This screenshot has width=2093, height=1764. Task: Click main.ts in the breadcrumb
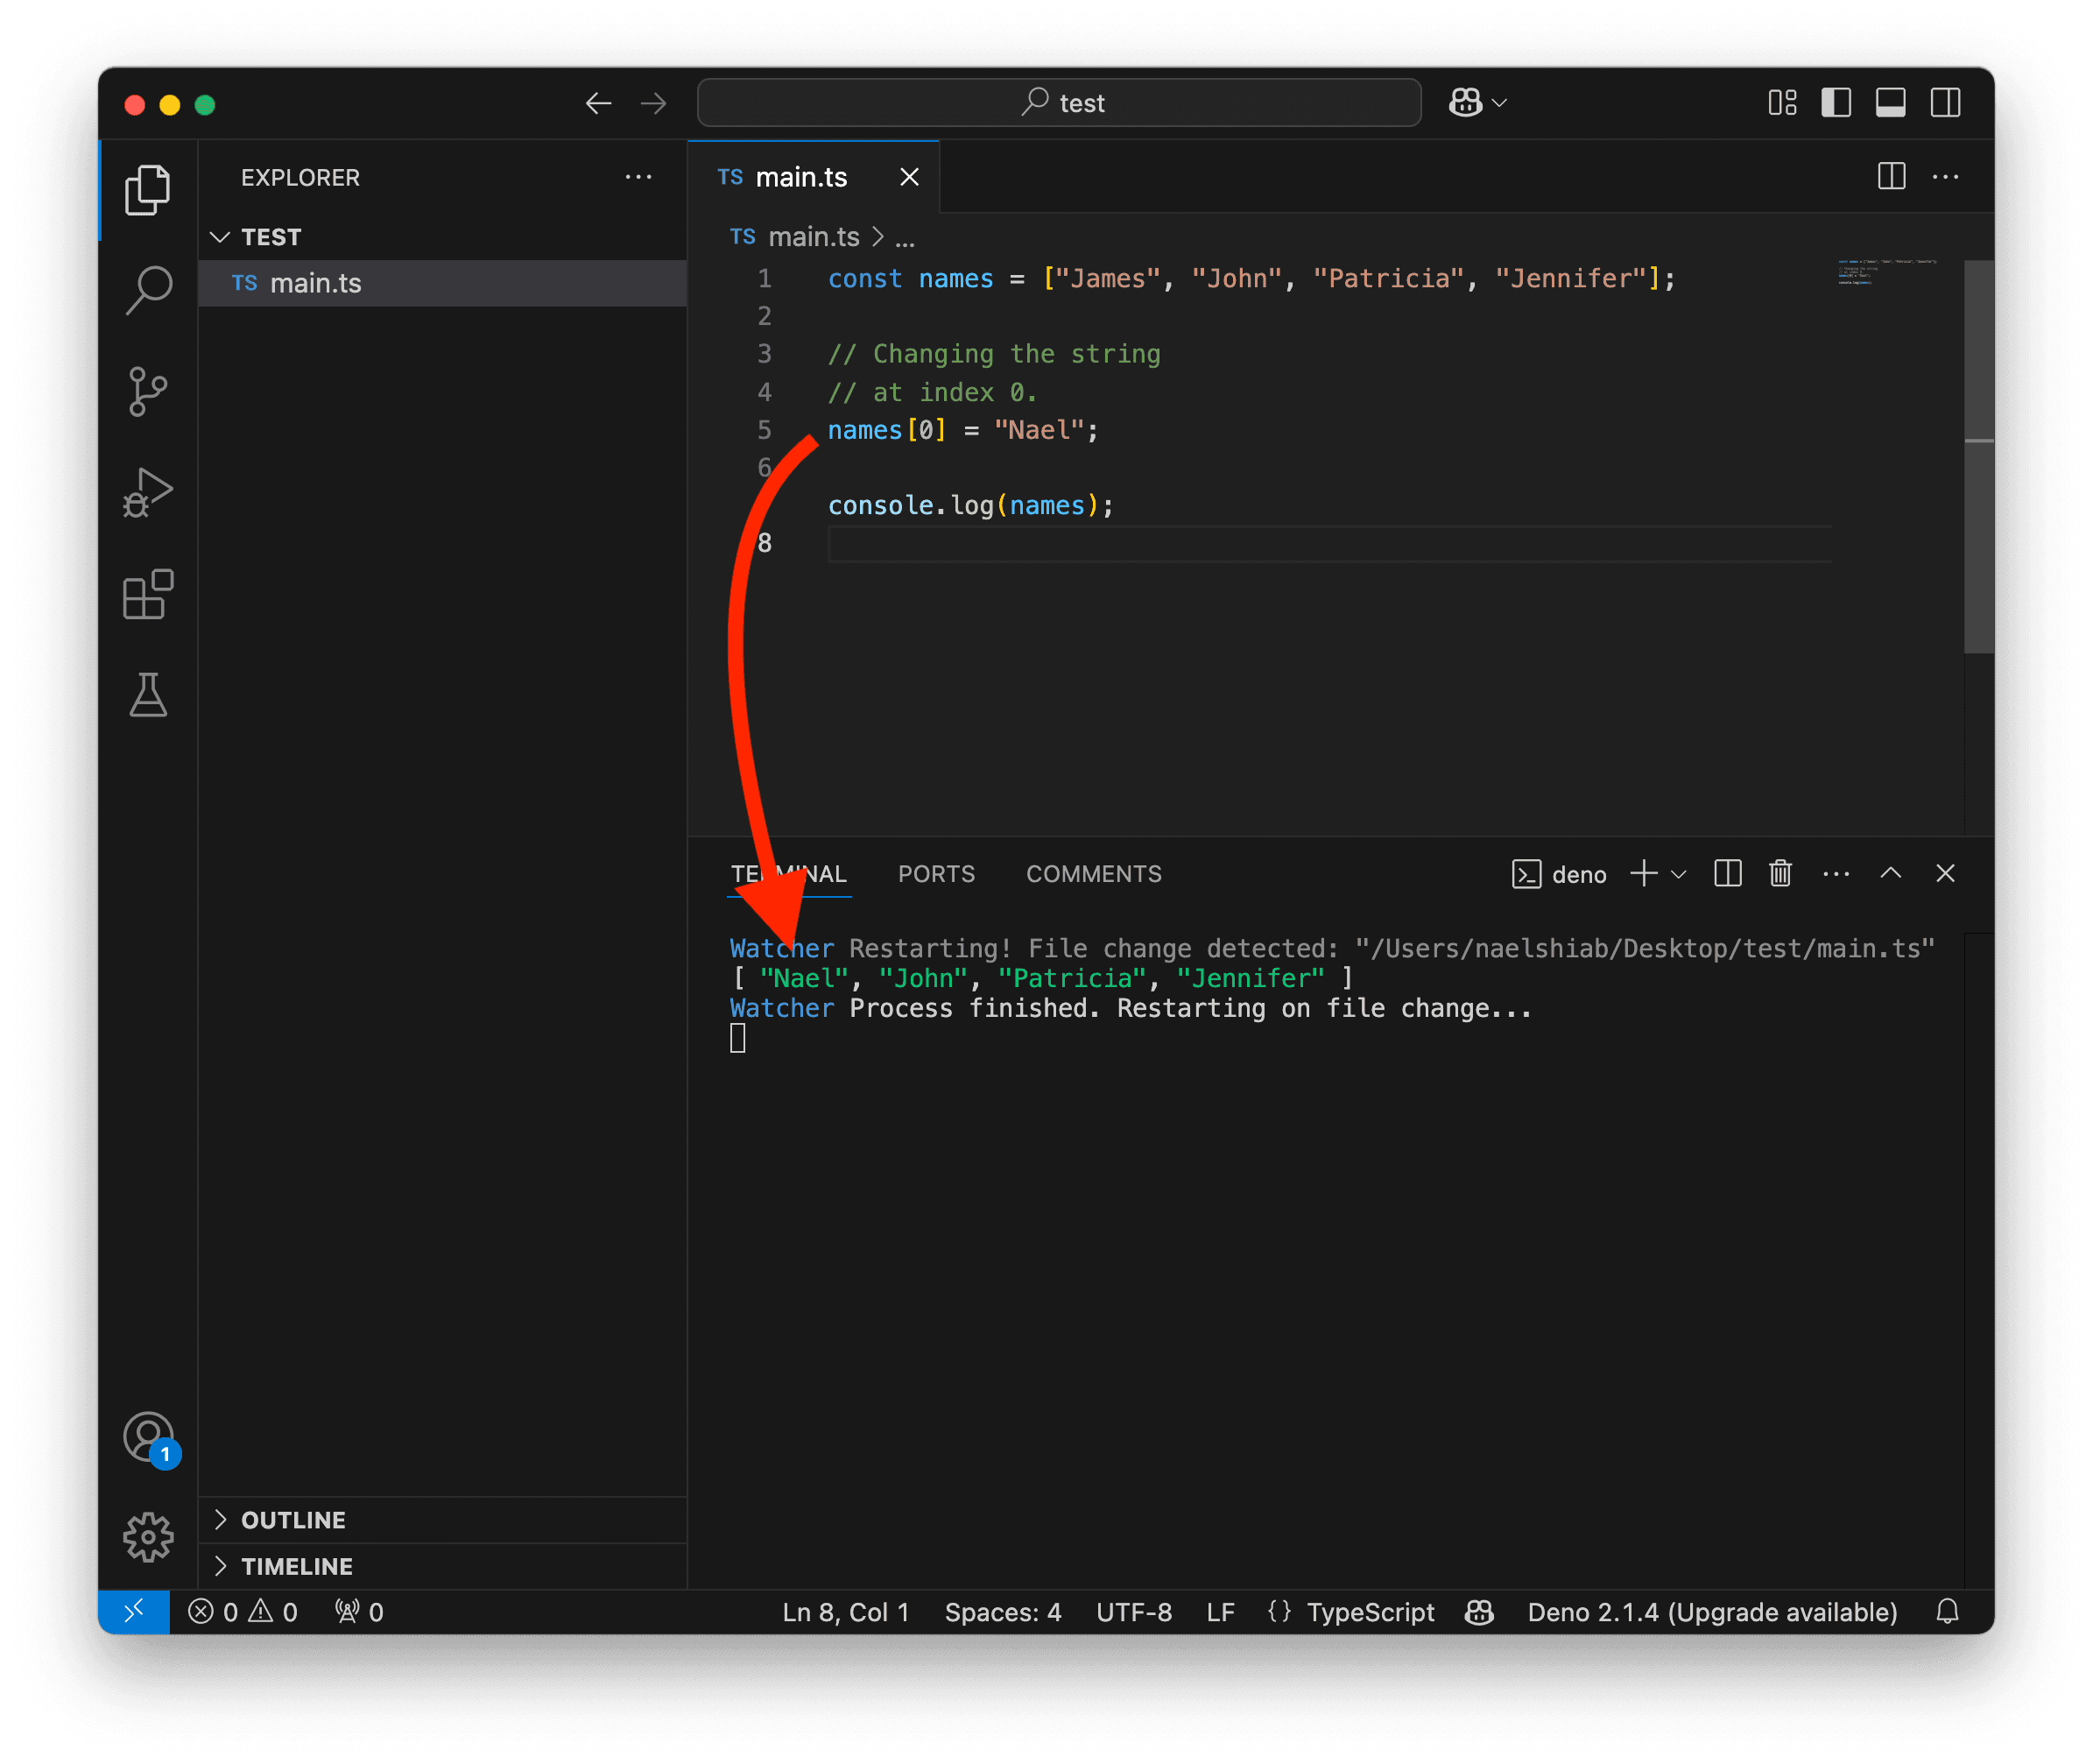(813, 237)
